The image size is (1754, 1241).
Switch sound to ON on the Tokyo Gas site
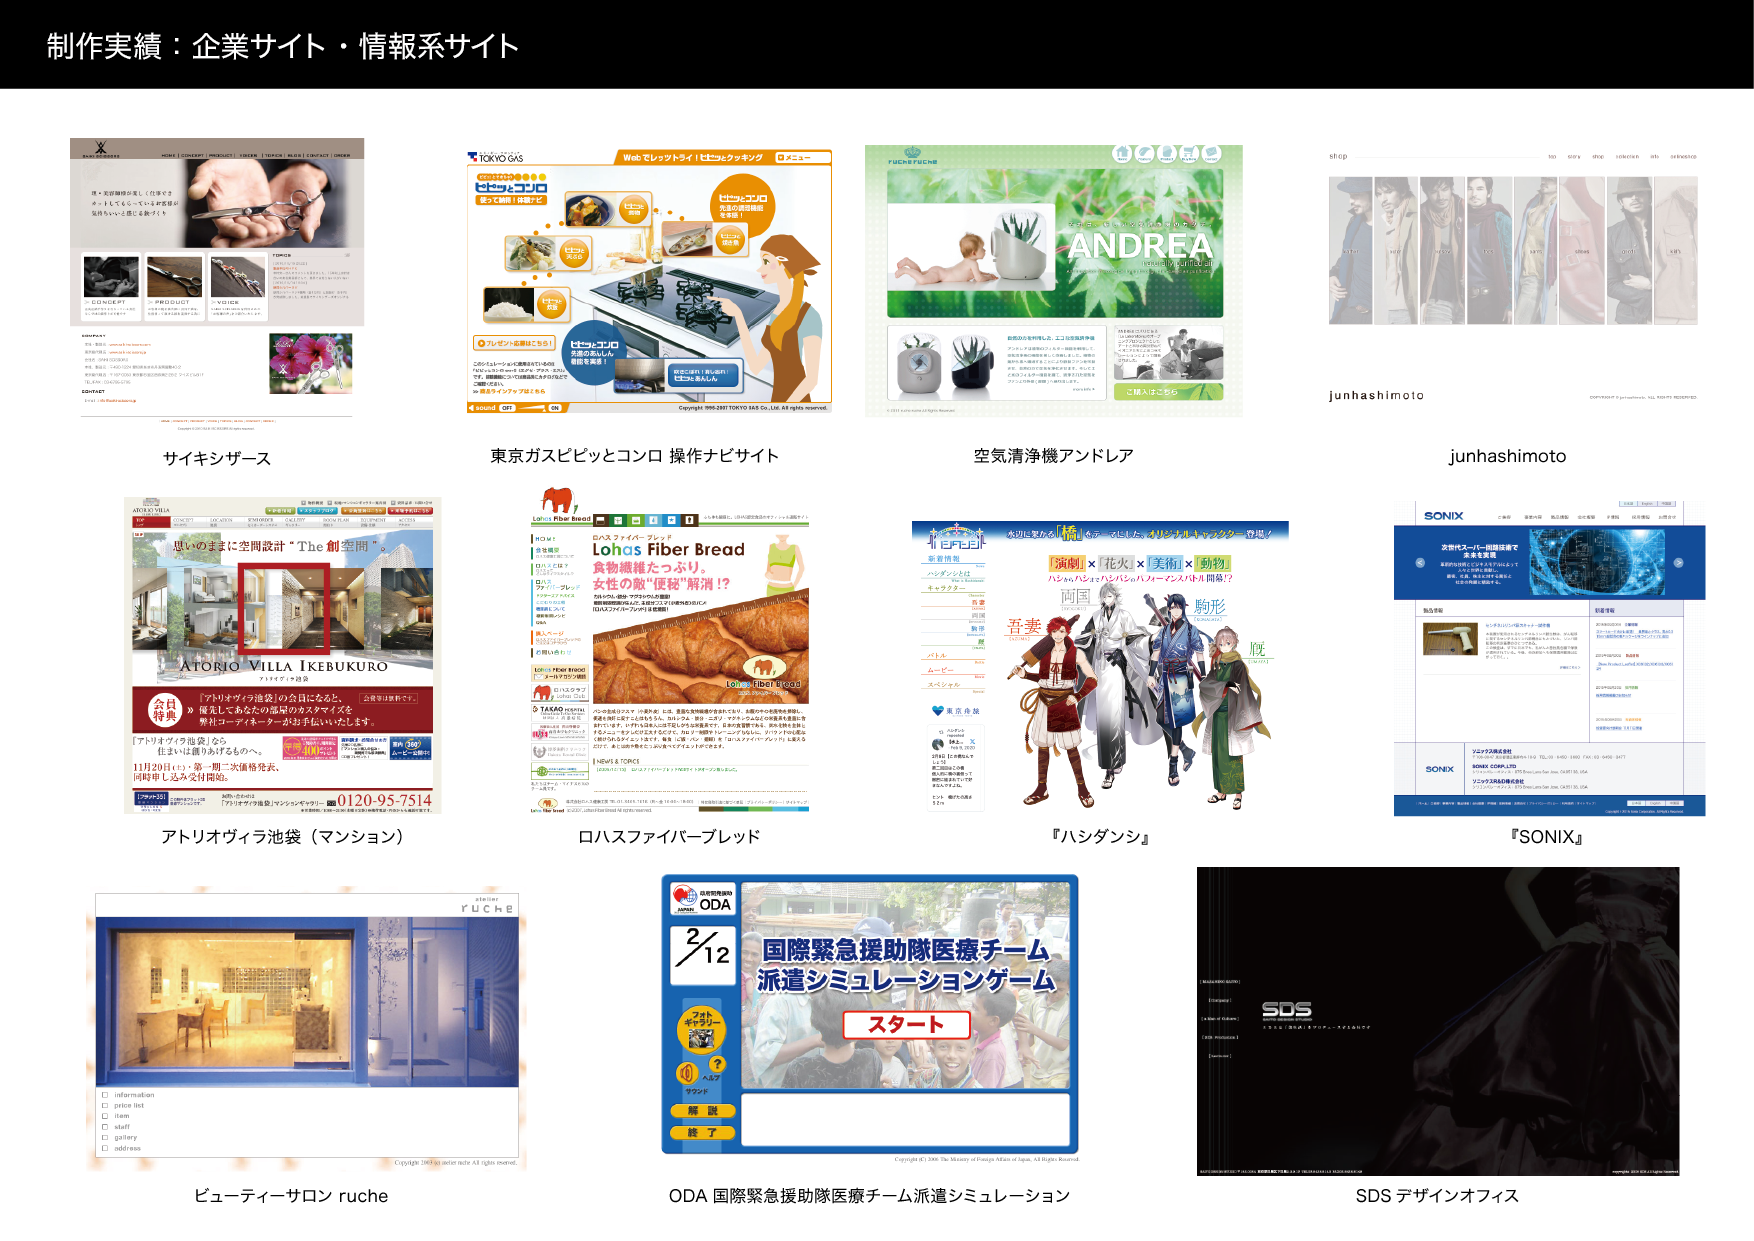(x=554, y=409)
